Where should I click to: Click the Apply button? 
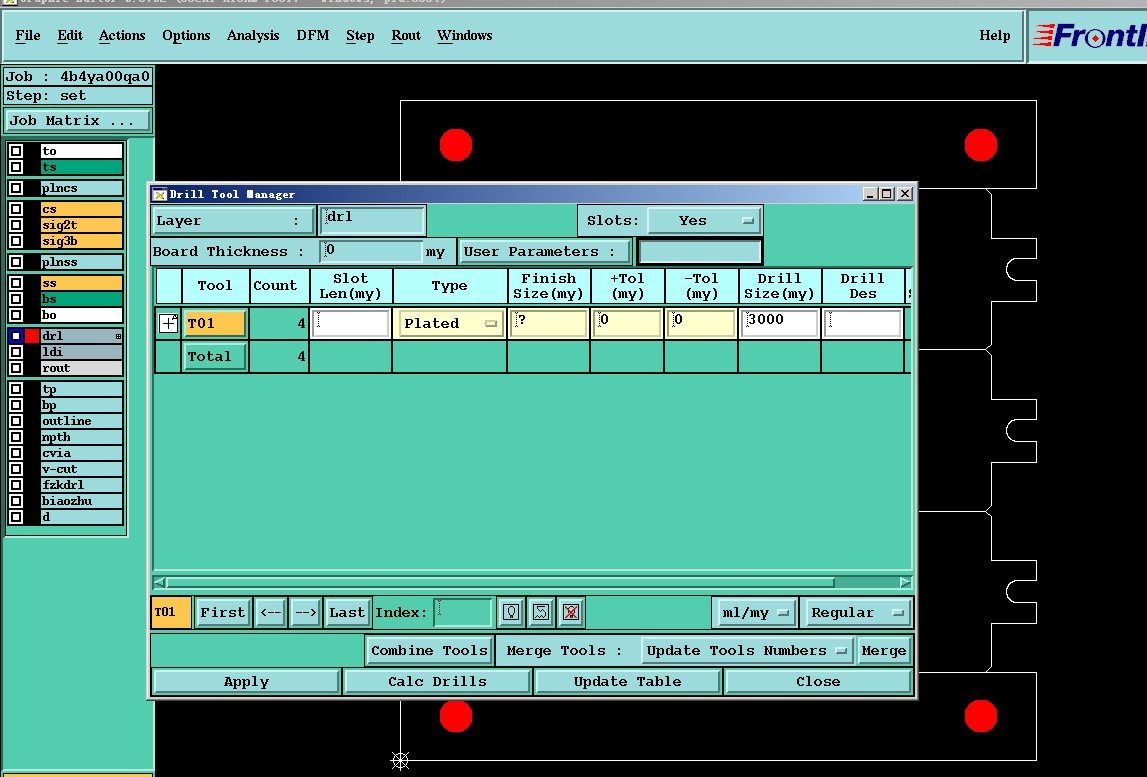pyautogui.click(x=247, y=681)
